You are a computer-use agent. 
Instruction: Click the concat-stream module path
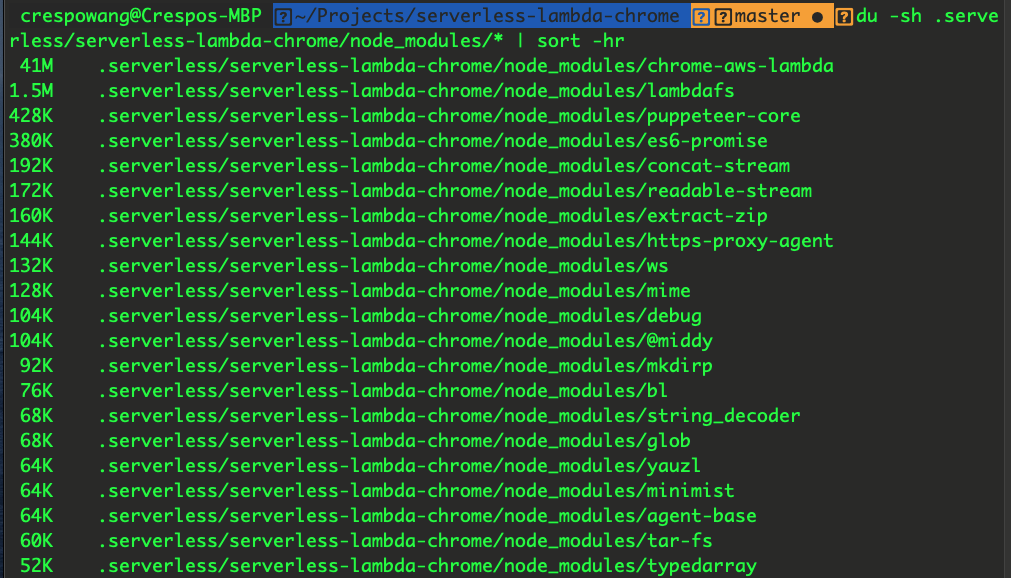pos(444,166)
